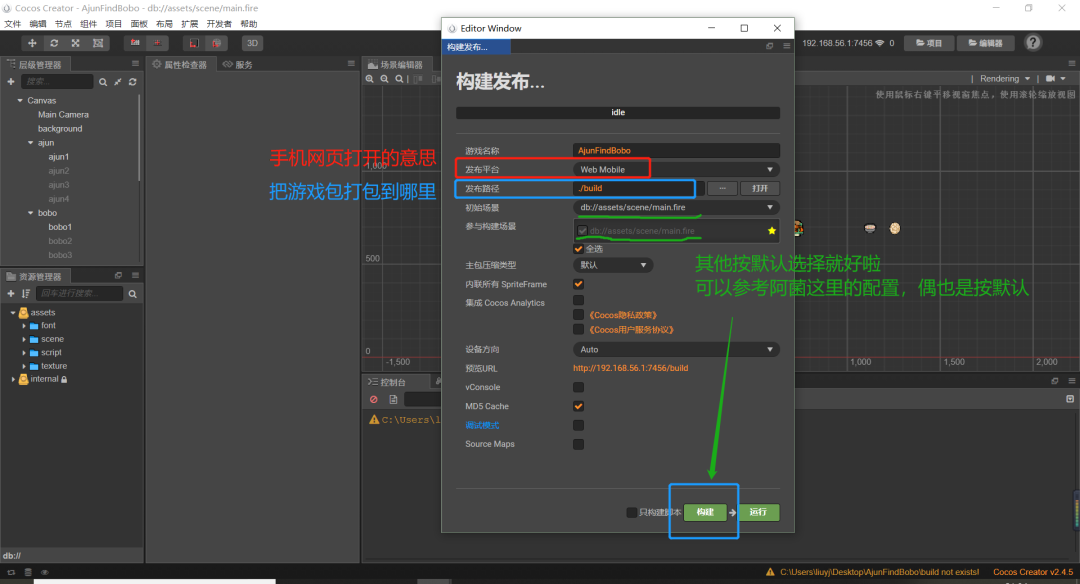The height and width of the screenshot is (584, 1080).
Task: Enable the Source Maps checkbox
Action: [579, 444]
